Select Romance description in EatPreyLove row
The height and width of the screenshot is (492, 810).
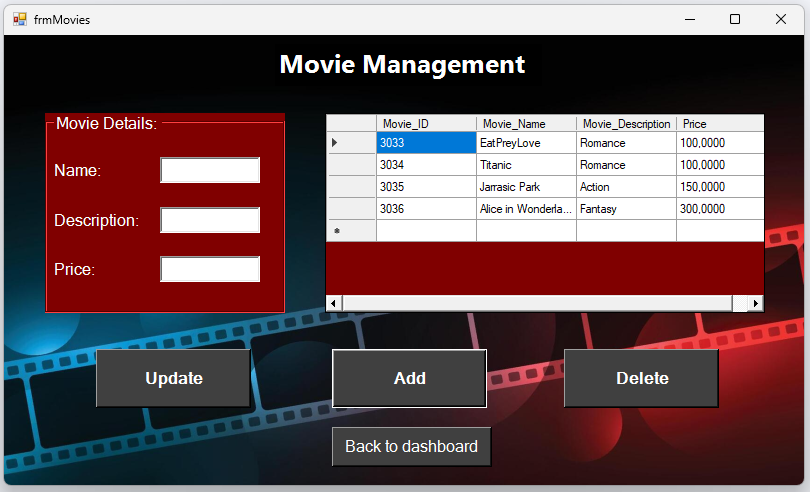point(626,143)
